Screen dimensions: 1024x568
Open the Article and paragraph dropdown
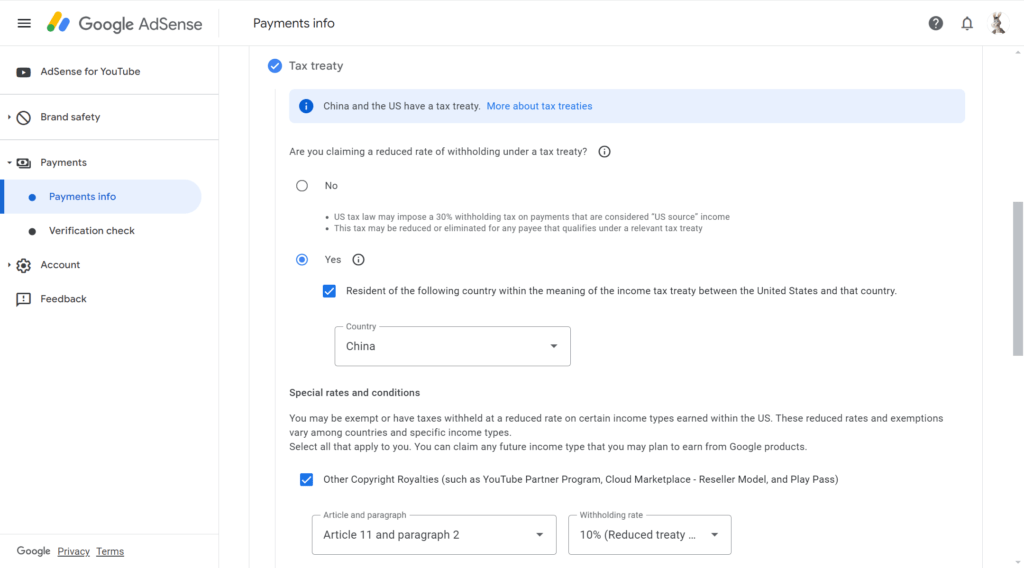434,535
